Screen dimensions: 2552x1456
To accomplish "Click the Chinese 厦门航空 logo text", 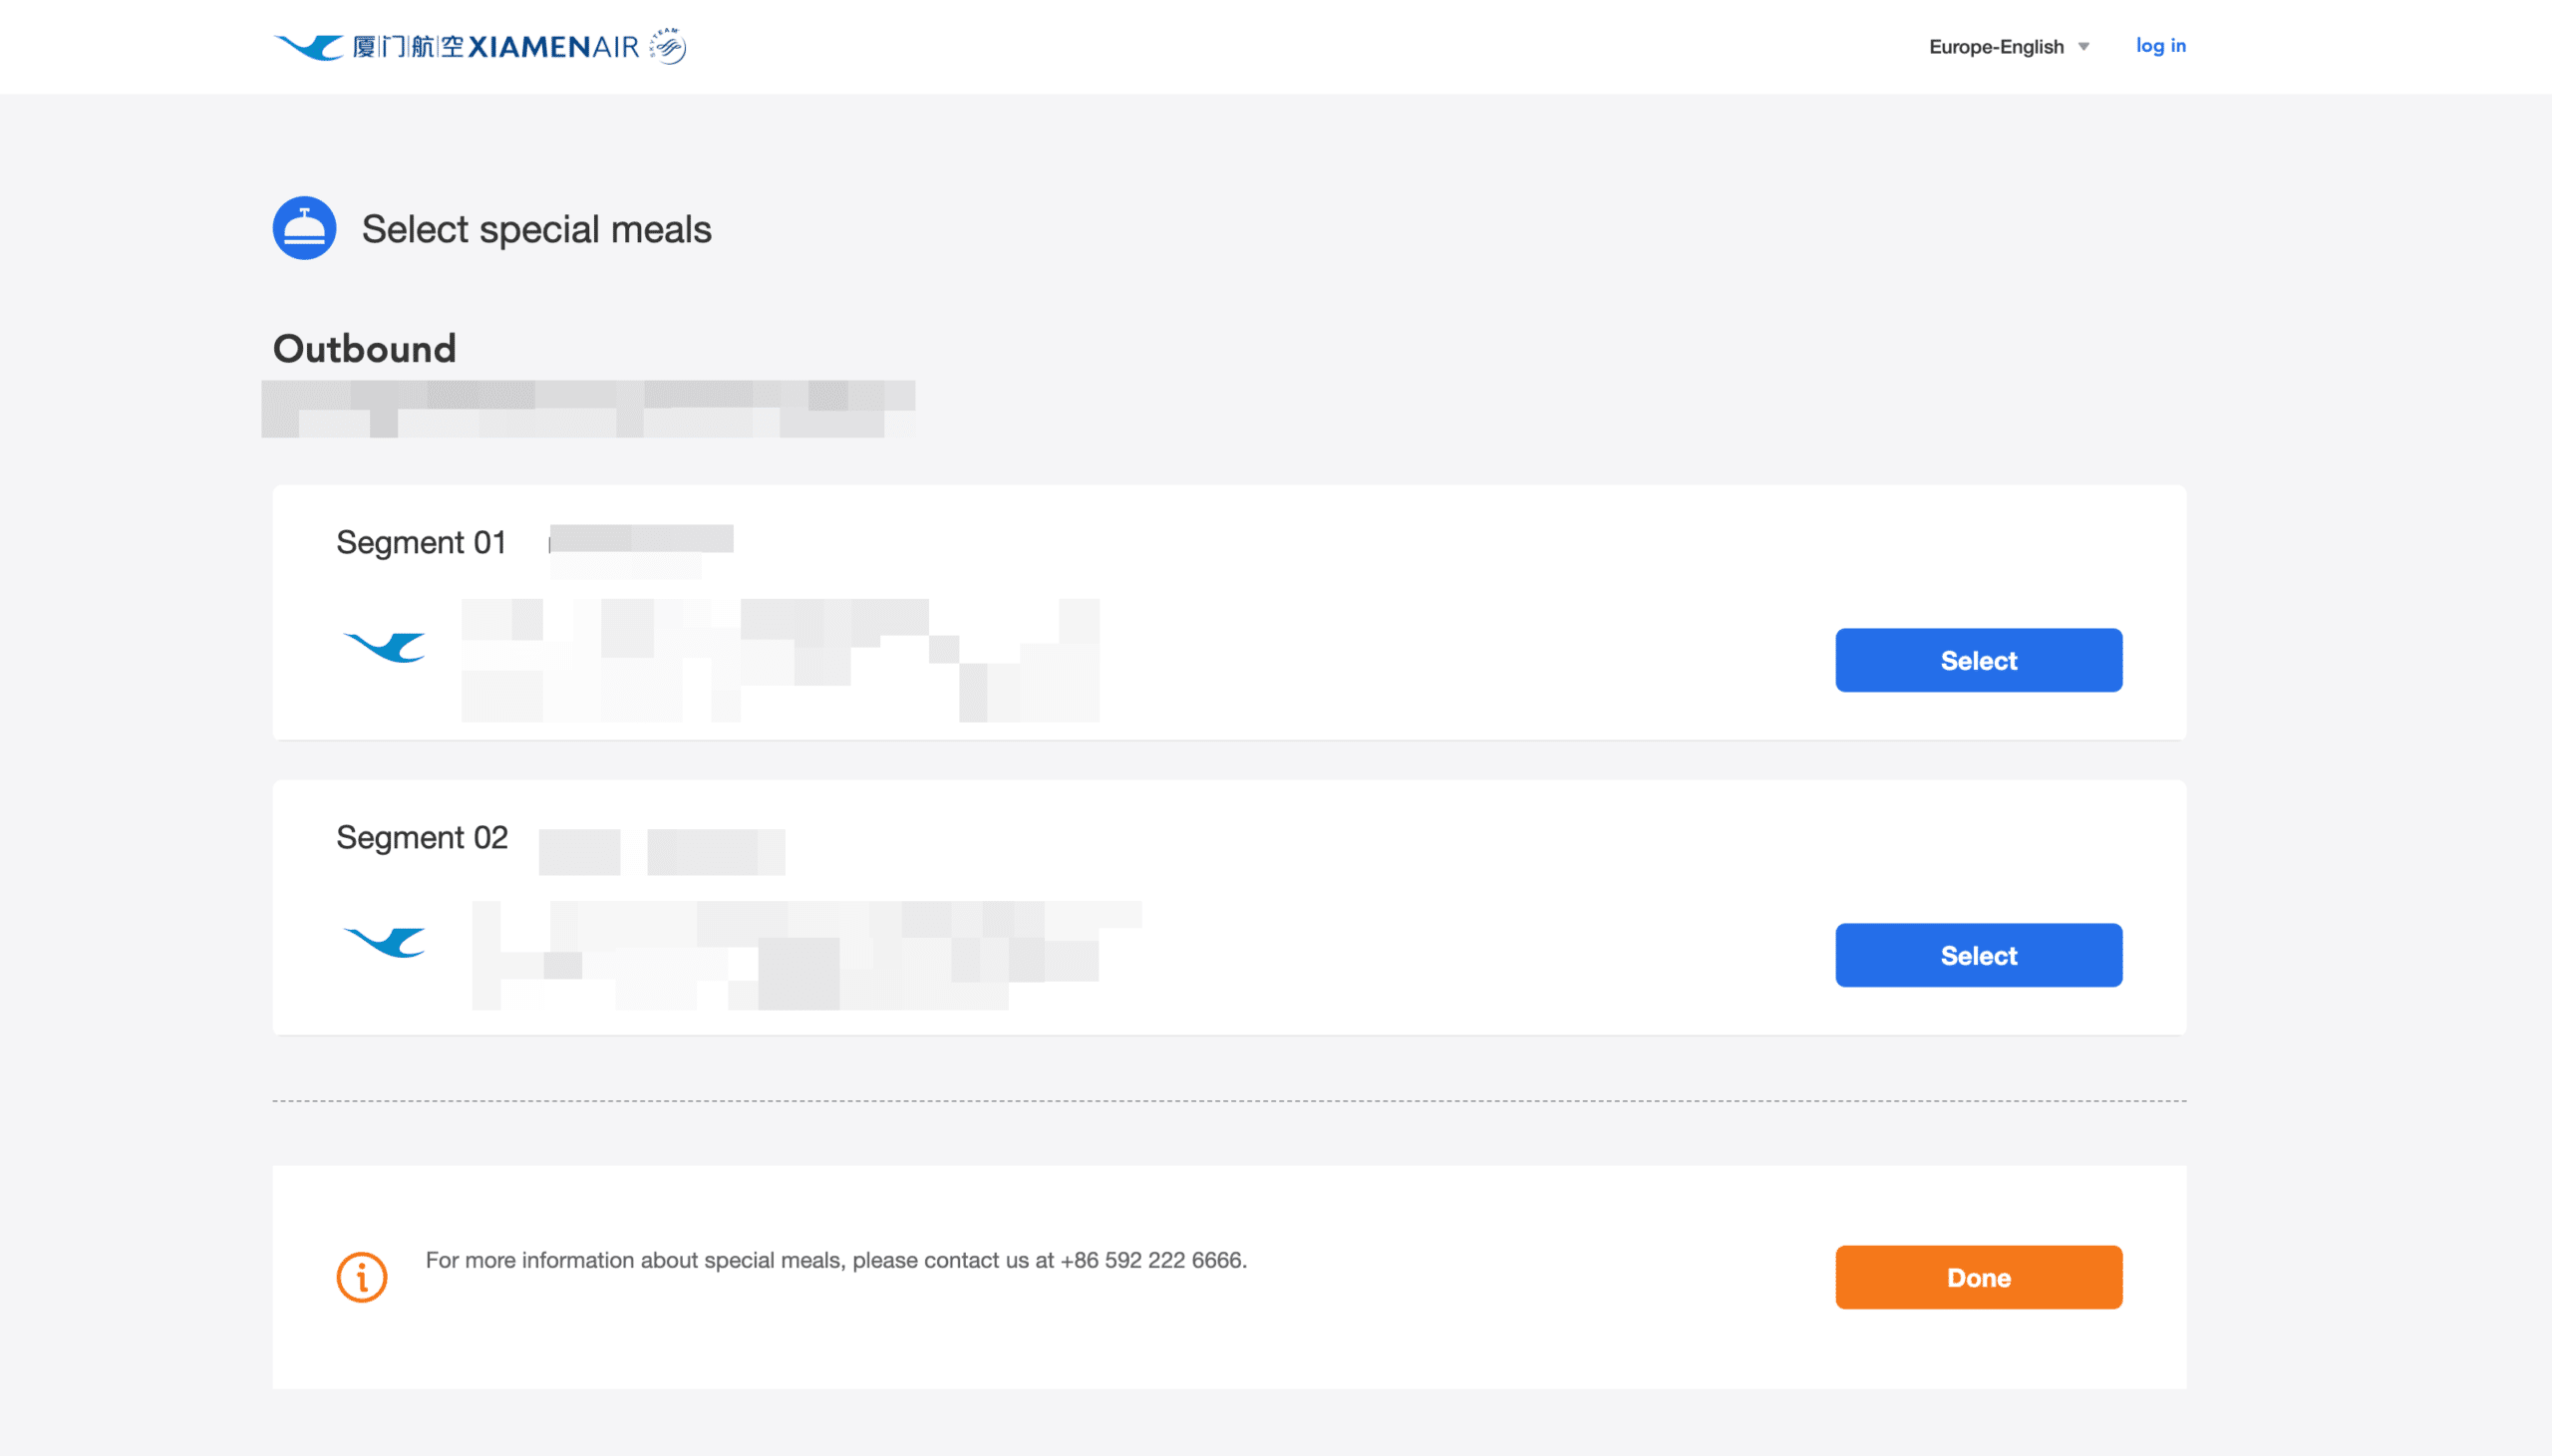I will [408, 47].
